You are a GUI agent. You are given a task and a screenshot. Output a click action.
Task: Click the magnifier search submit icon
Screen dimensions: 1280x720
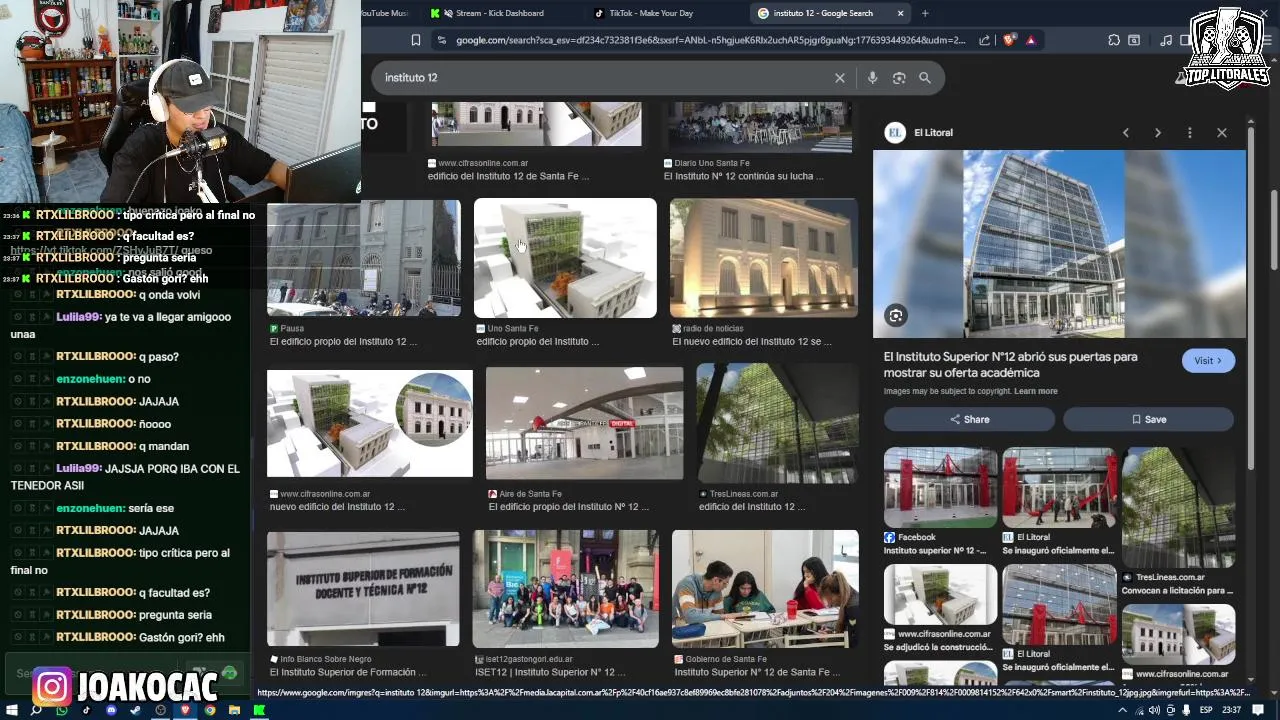point(925,78)
